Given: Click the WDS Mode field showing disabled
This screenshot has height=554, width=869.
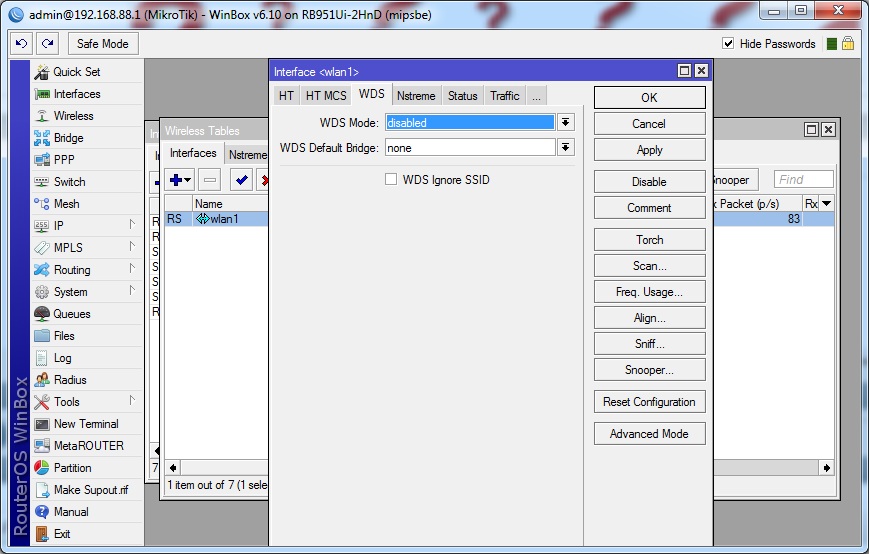Looking at the screenshot, I should pos(470,122).
